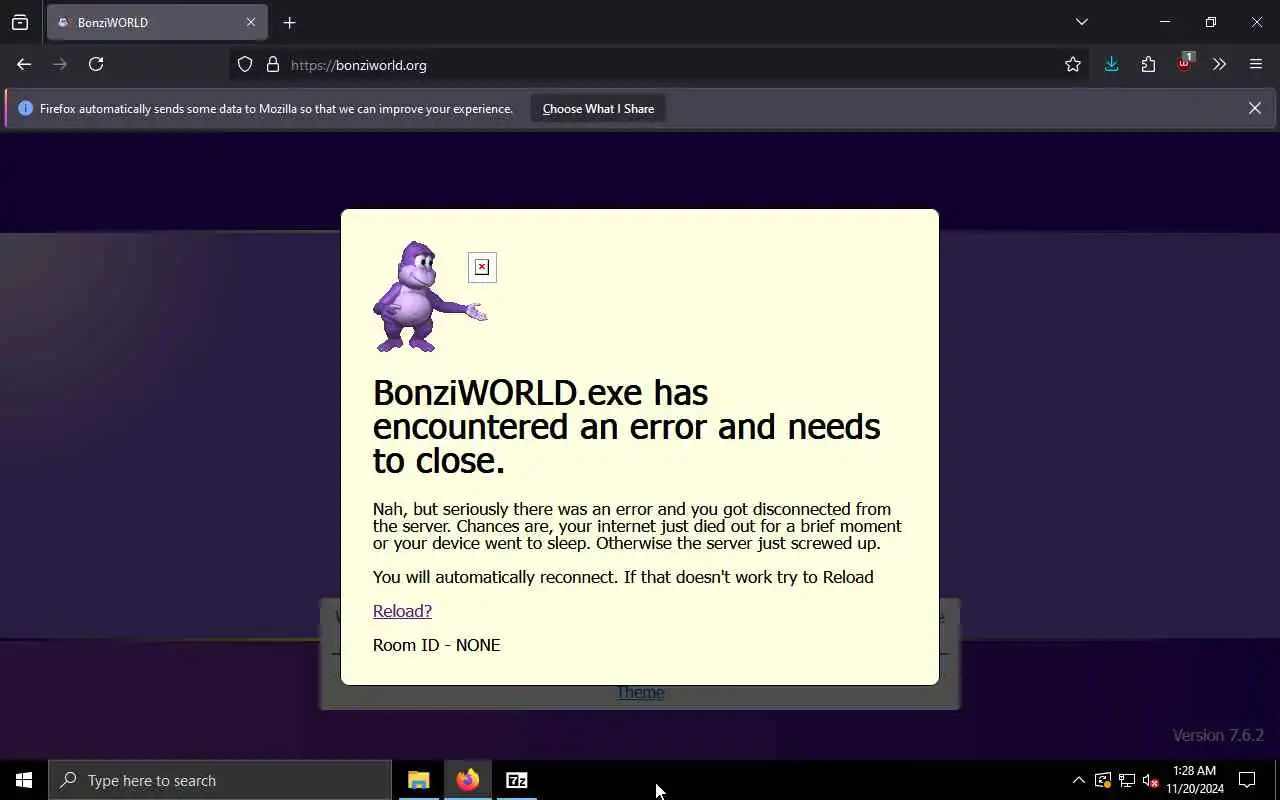This screenshot has height=800, width=1280.
Task: Click the muted volume tray icon
Action: tap(1151, 780)
